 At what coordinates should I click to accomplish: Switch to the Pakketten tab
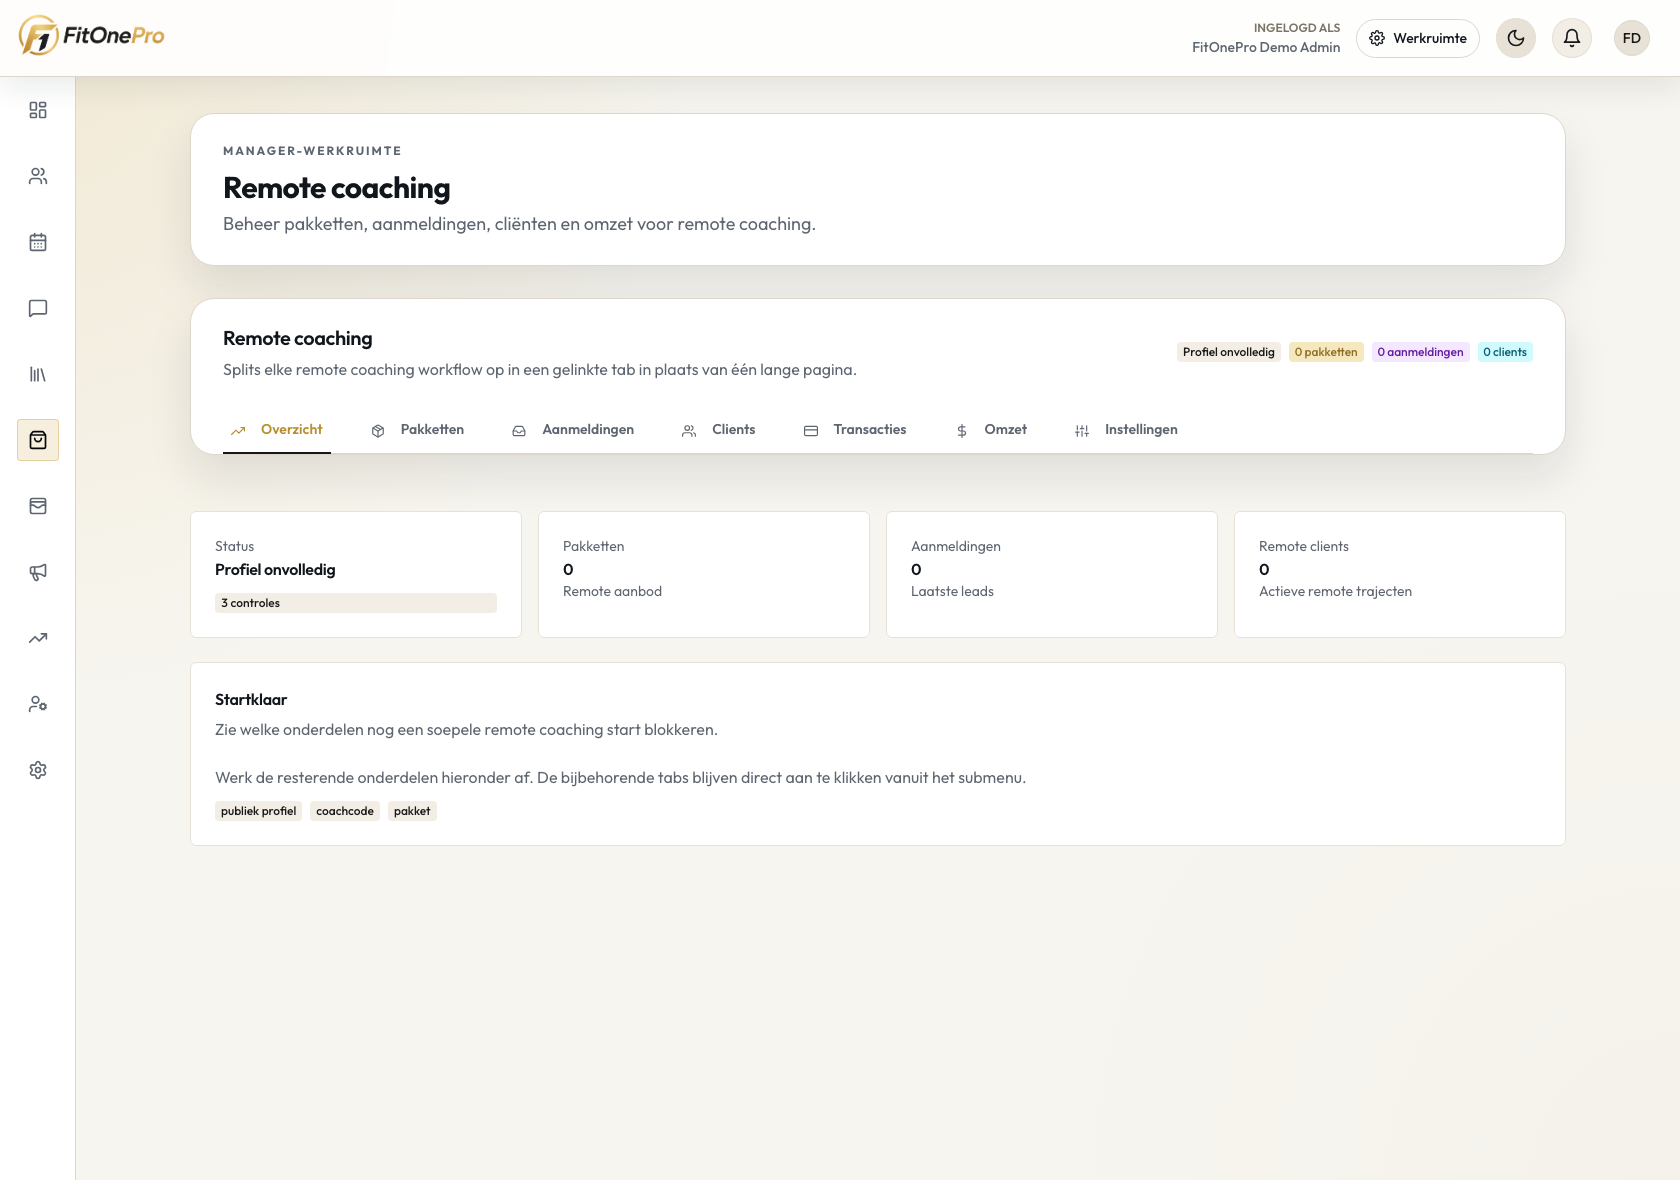[418, 430]
